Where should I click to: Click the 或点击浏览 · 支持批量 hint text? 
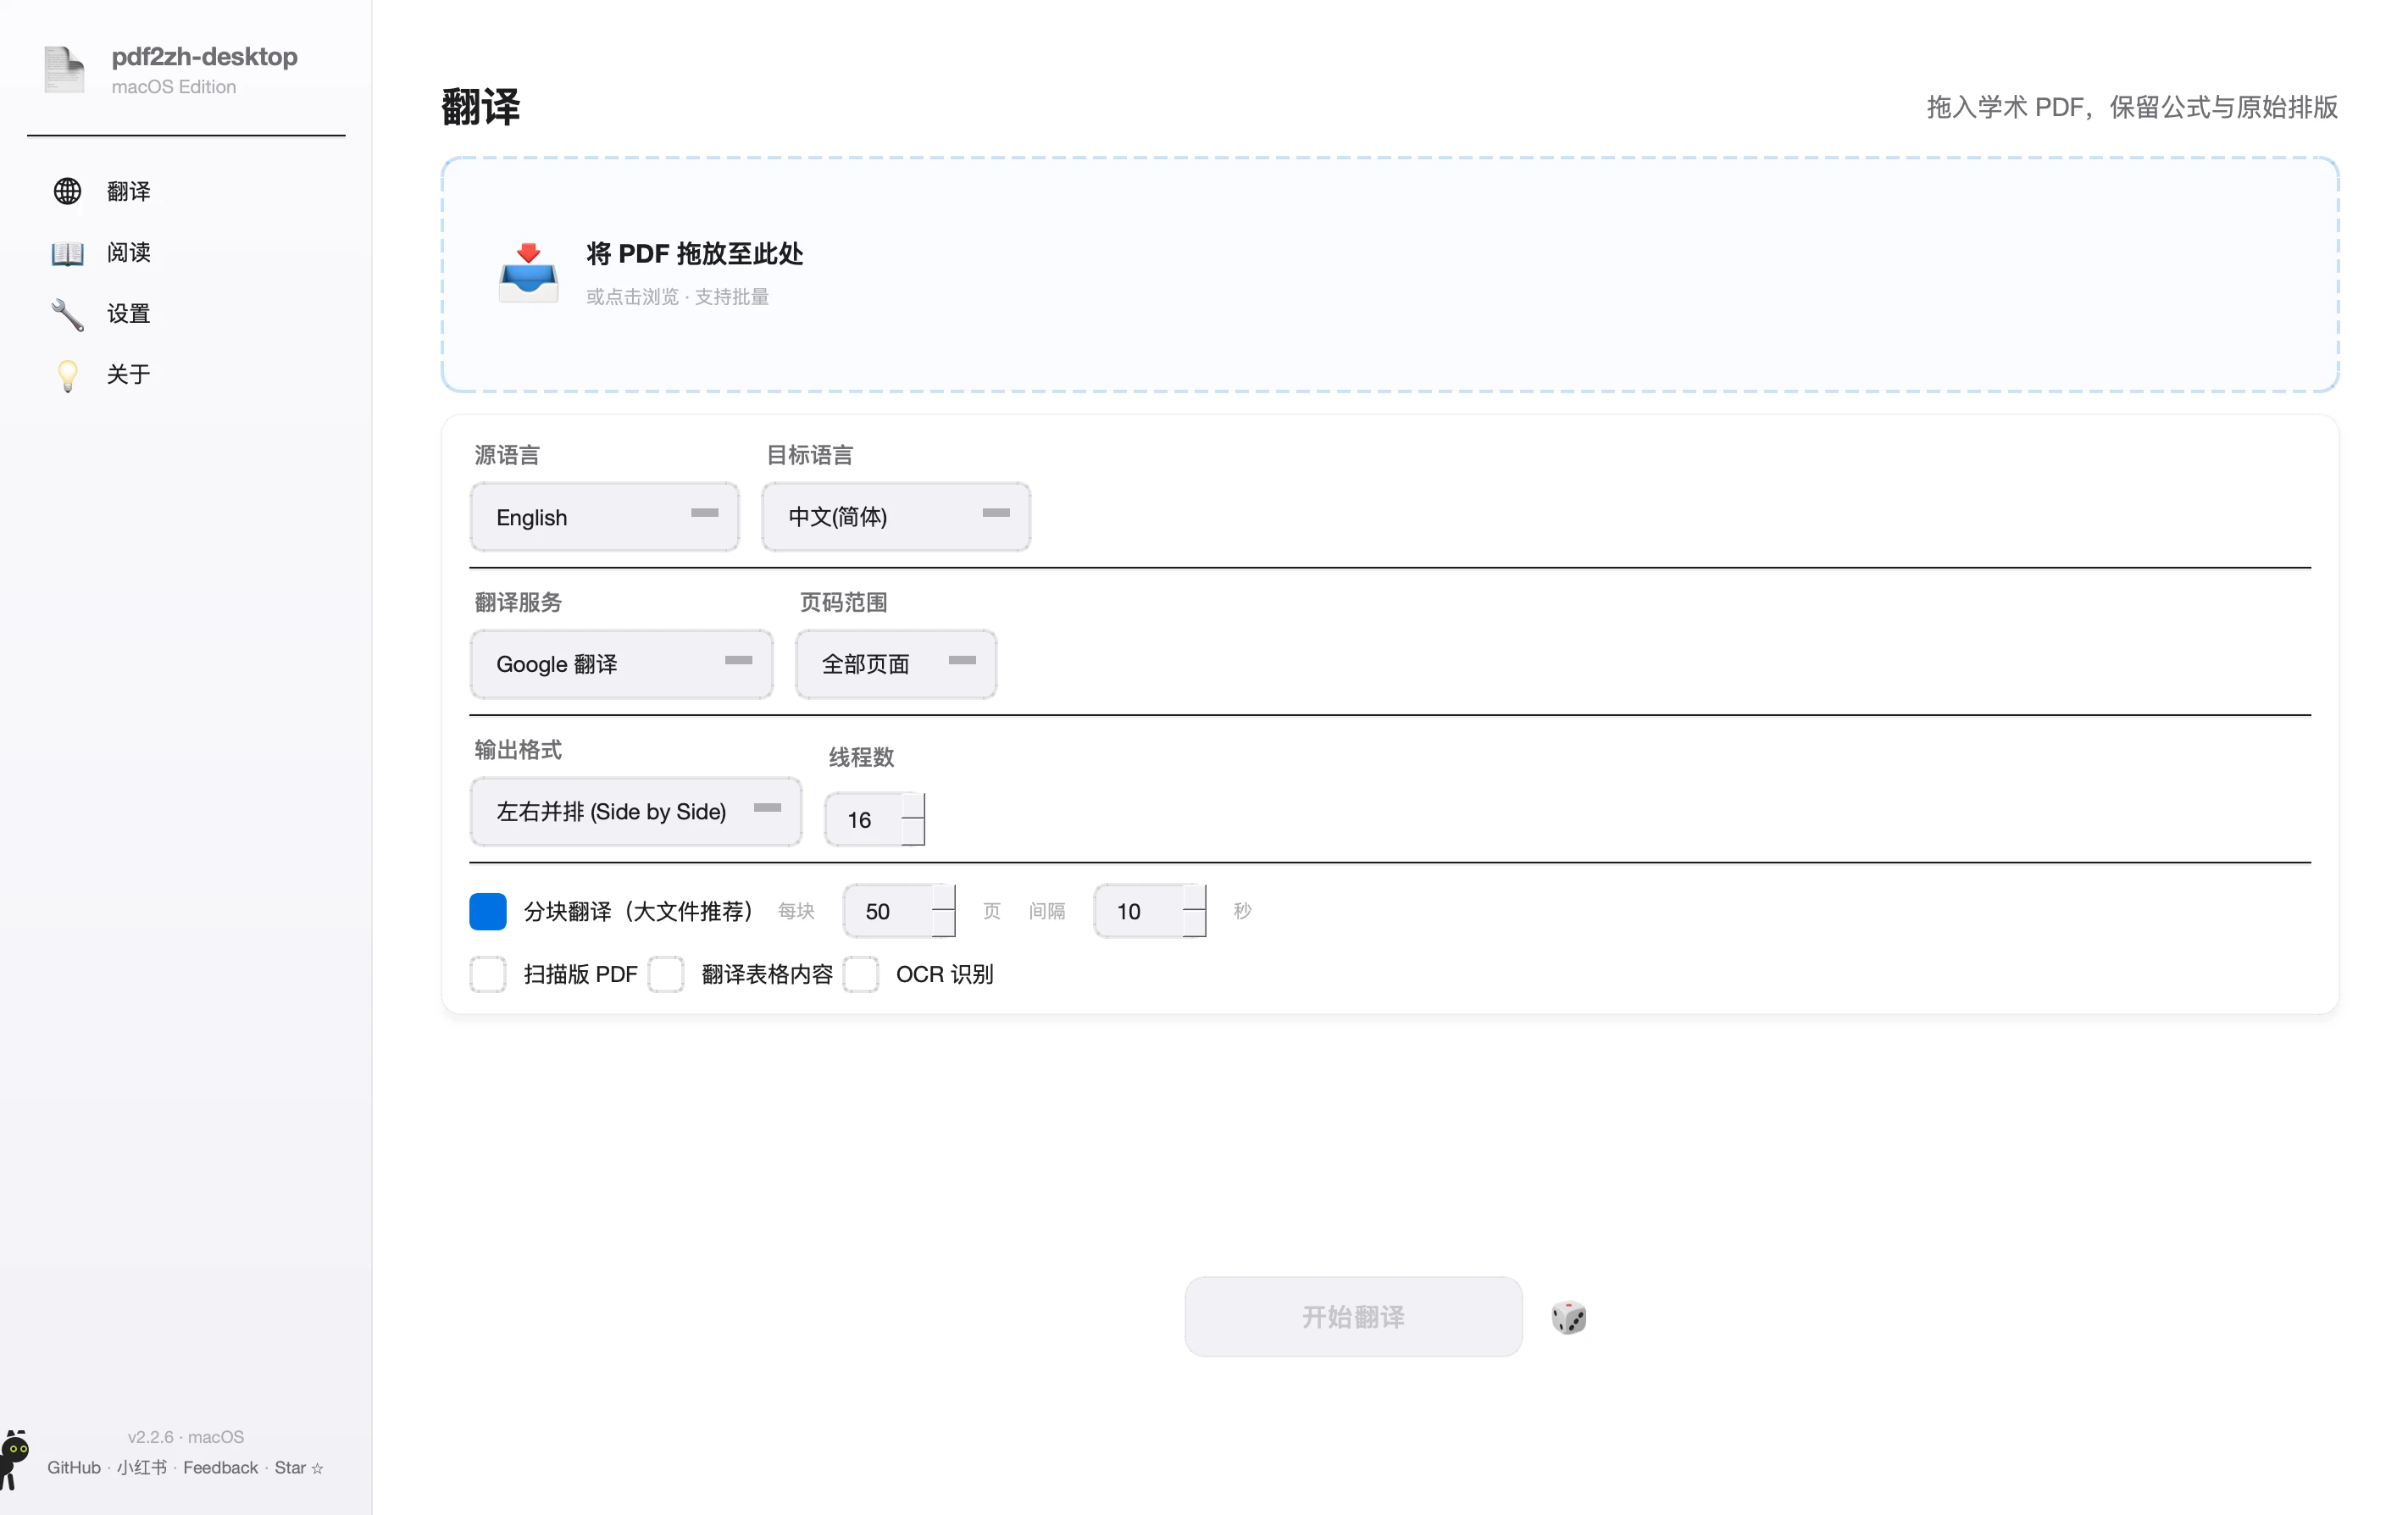pyautogui.click(x=677, y=297)
